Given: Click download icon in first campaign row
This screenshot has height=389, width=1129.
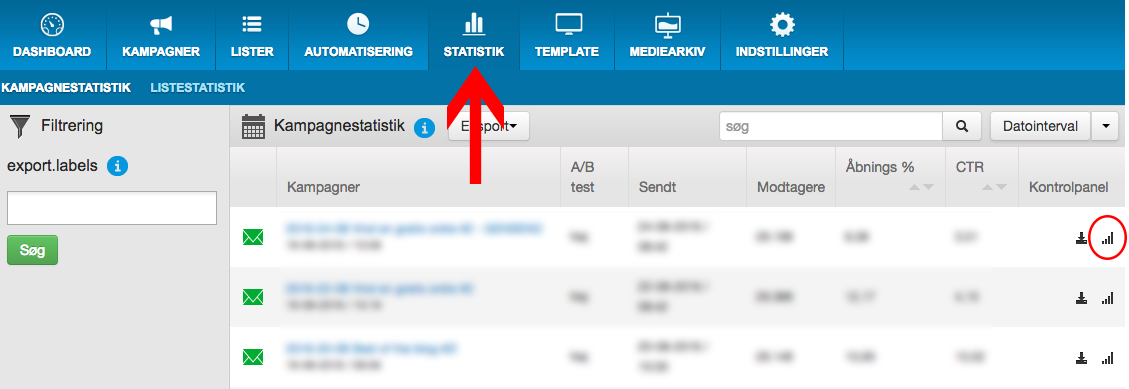Looking at the screenshot, I should point(1081,238).
